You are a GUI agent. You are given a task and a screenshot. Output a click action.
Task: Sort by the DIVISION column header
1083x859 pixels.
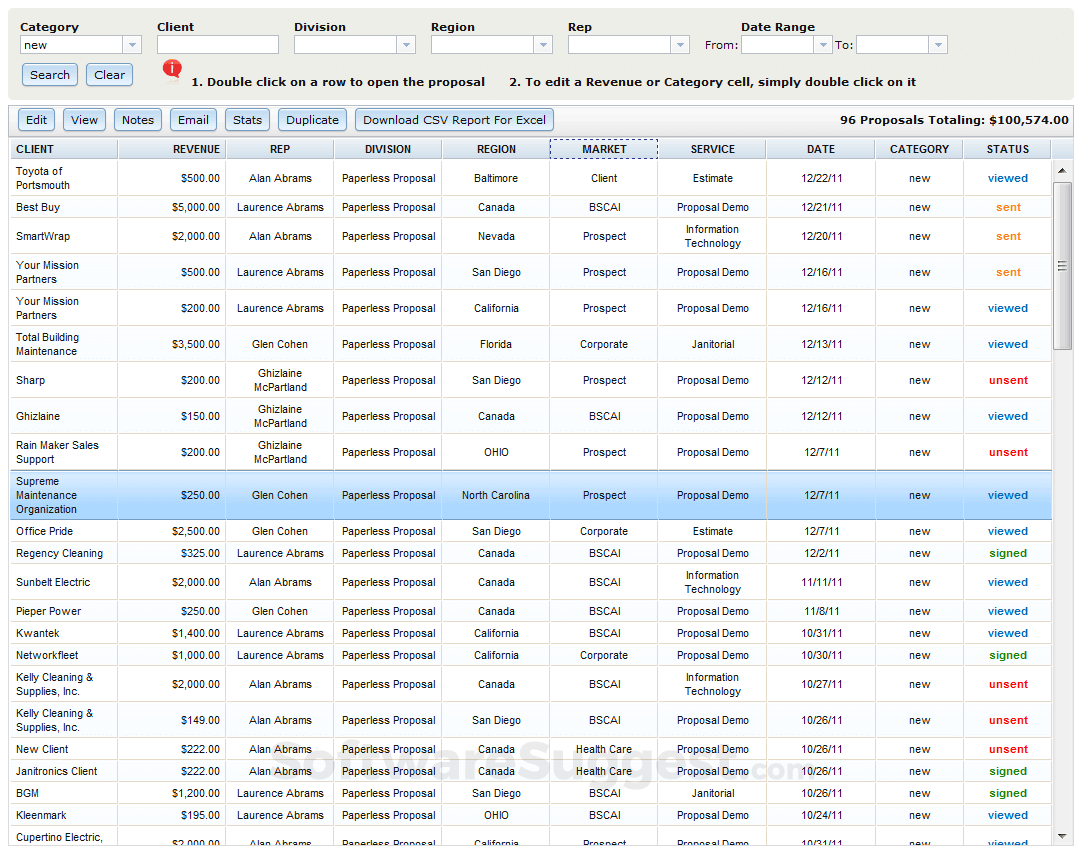click(x=388, y=149)
